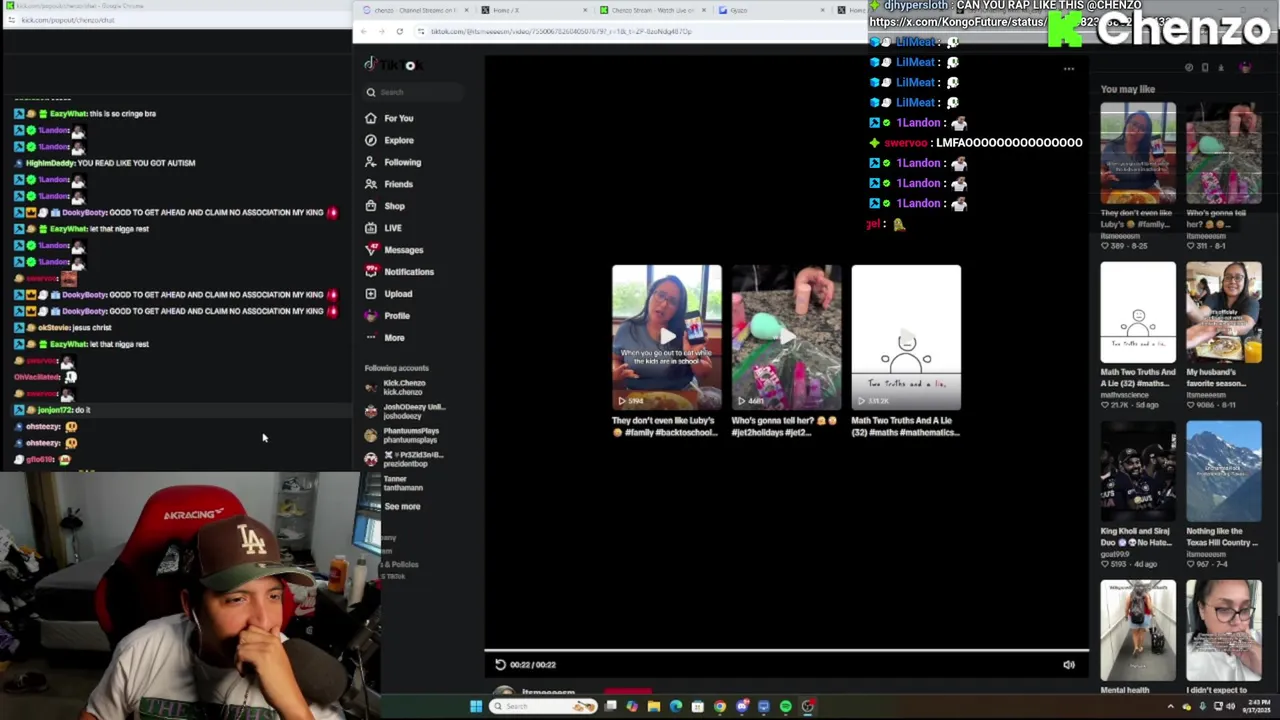Click the TikTok search field
Image resolution: width=1280 pixels, height=720 pixels.
click(414, 92)
